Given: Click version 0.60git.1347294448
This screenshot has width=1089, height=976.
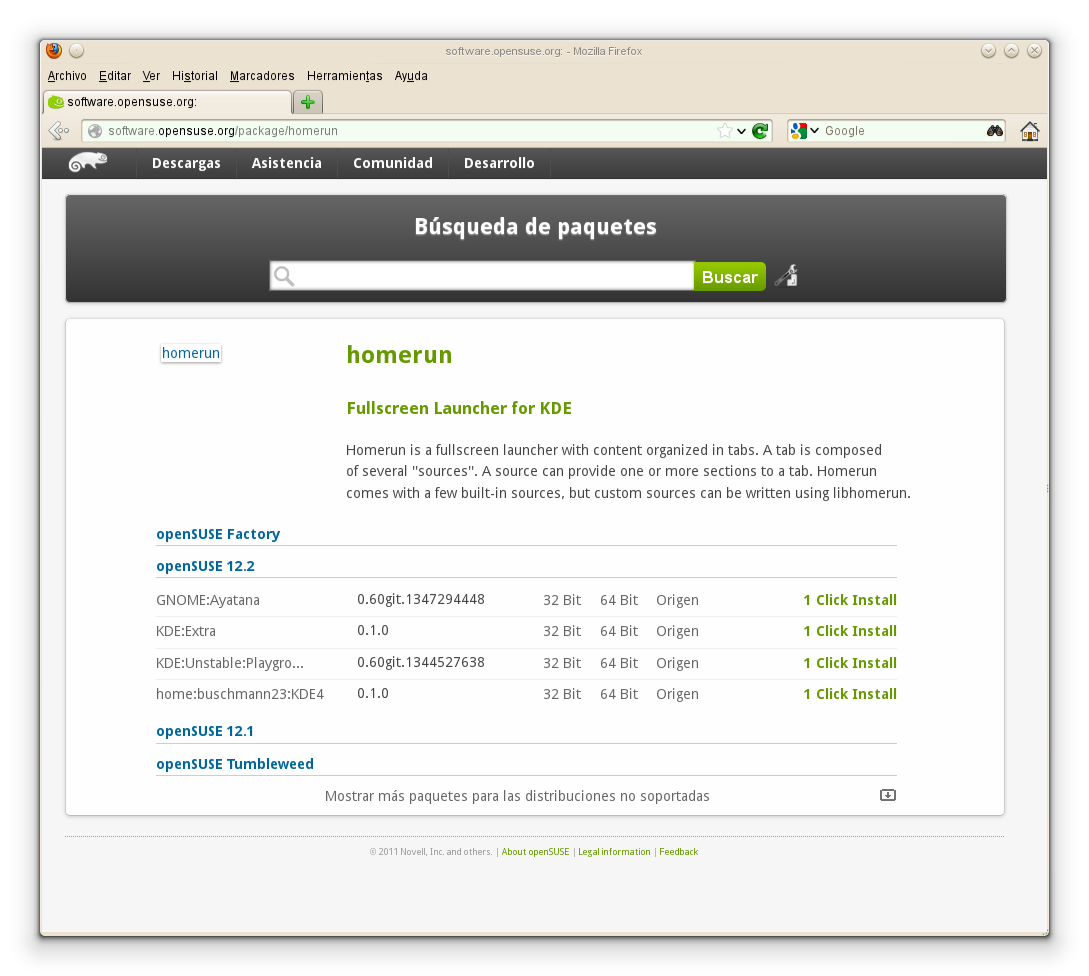Looking at the screenshot, I should pyautogui.click(x=421, y=599).
